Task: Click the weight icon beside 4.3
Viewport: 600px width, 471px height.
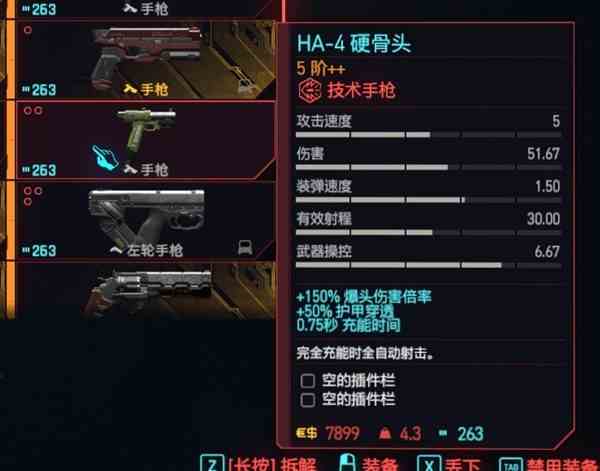Action: [x=385, y=434]
